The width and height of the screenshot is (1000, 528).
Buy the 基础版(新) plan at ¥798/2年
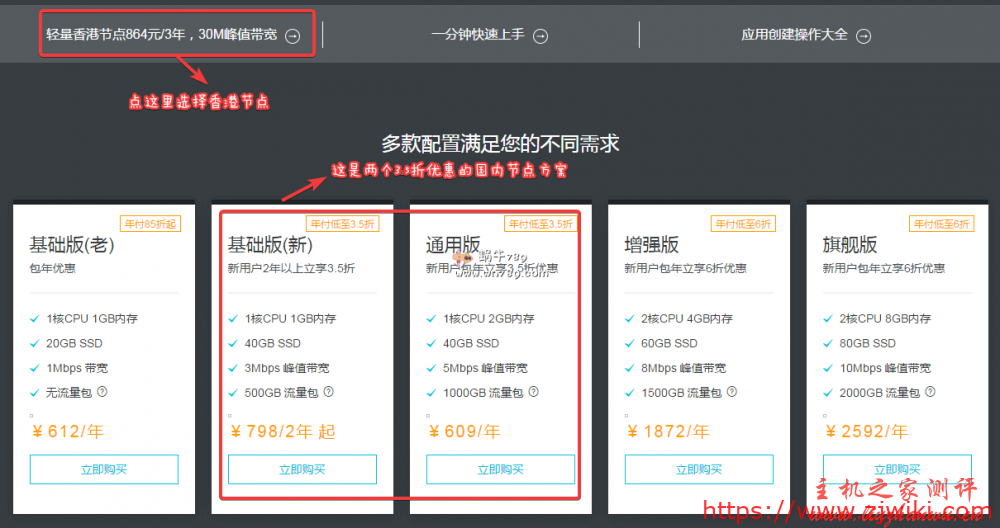pyautogui.click(x=302, y=469)
